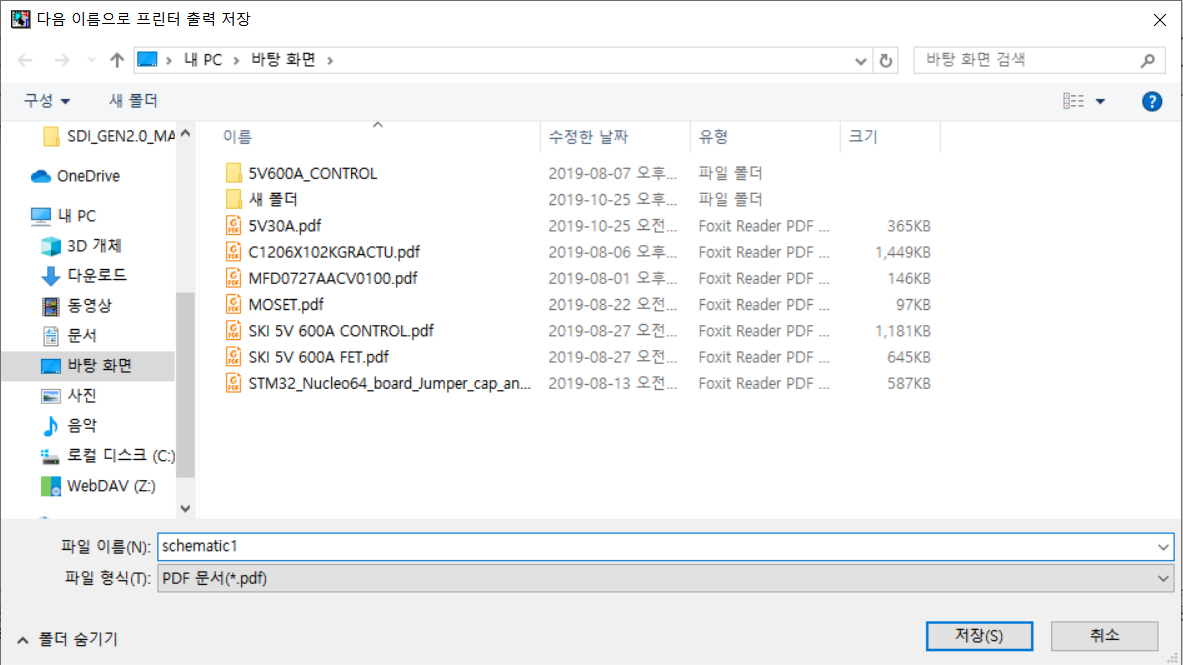
Task: Sort by the 크기 column header
Action: pos(862,137)
